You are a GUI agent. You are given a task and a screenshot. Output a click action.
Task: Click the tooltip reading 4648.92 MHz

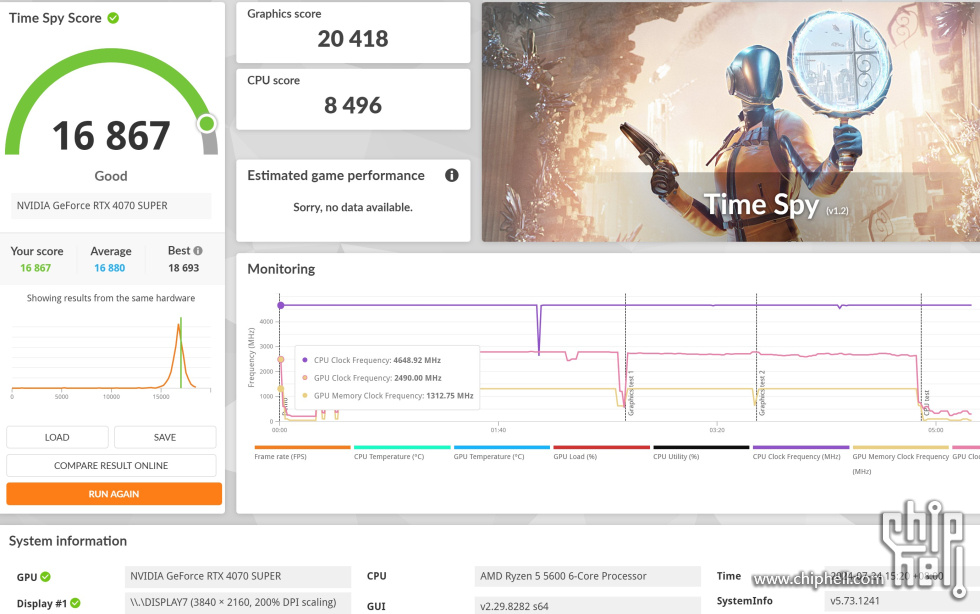coord(417,360)
